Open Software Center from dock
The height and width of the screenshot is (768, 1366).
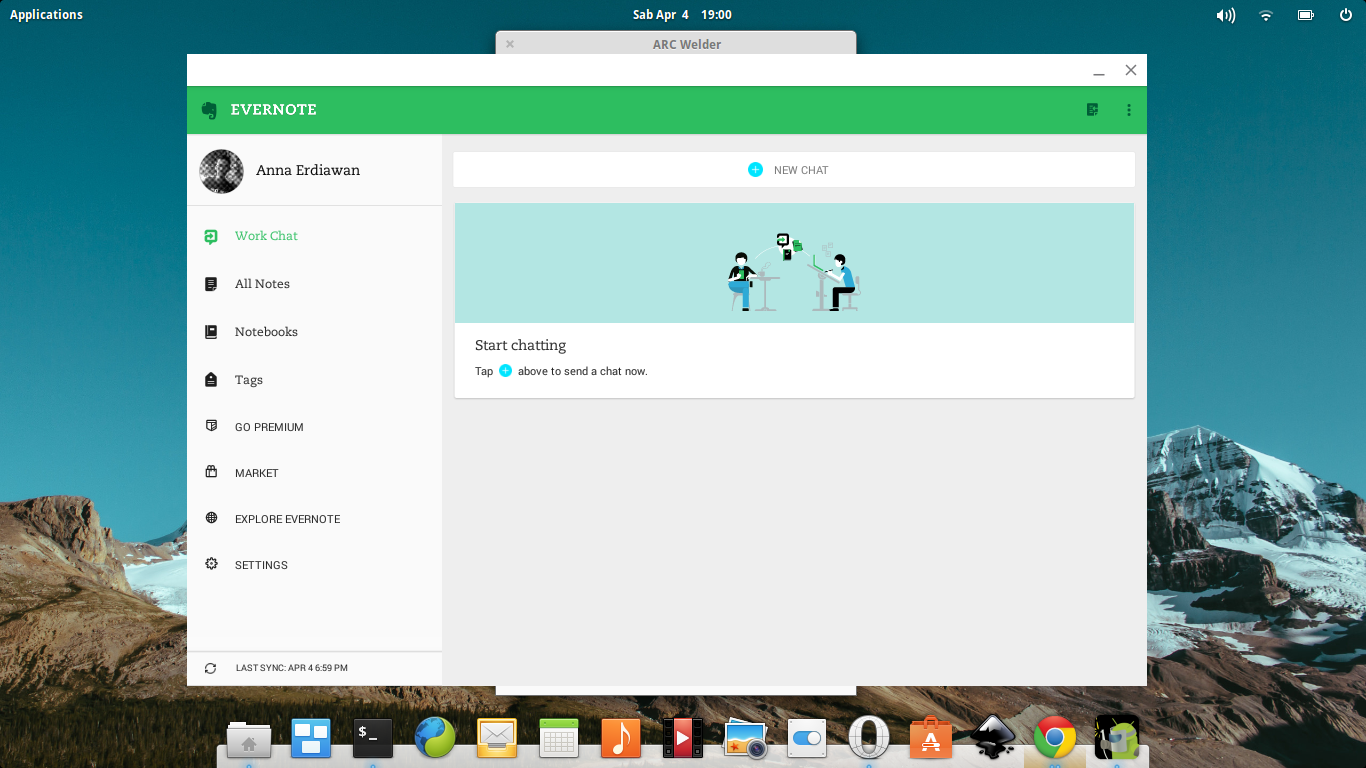pos(931,738)
